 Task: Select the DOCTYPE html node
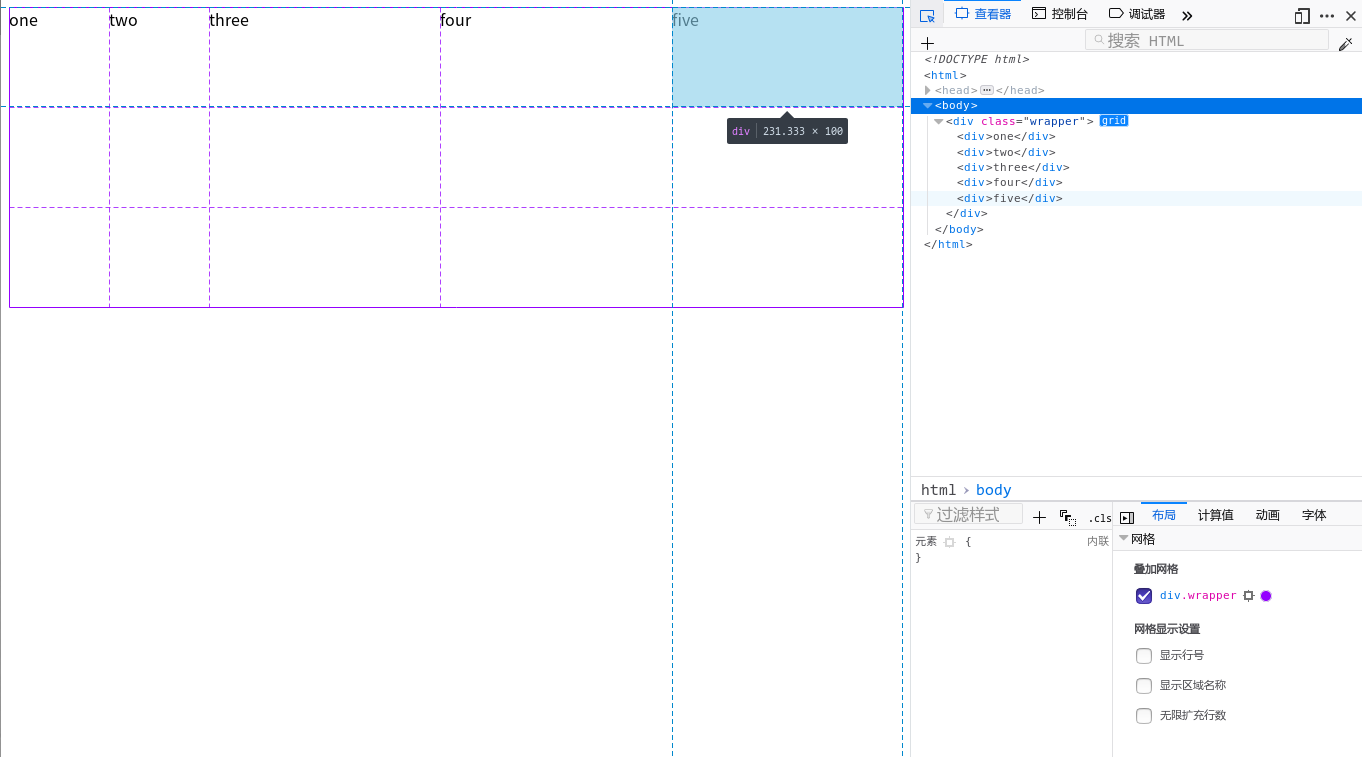976,60
